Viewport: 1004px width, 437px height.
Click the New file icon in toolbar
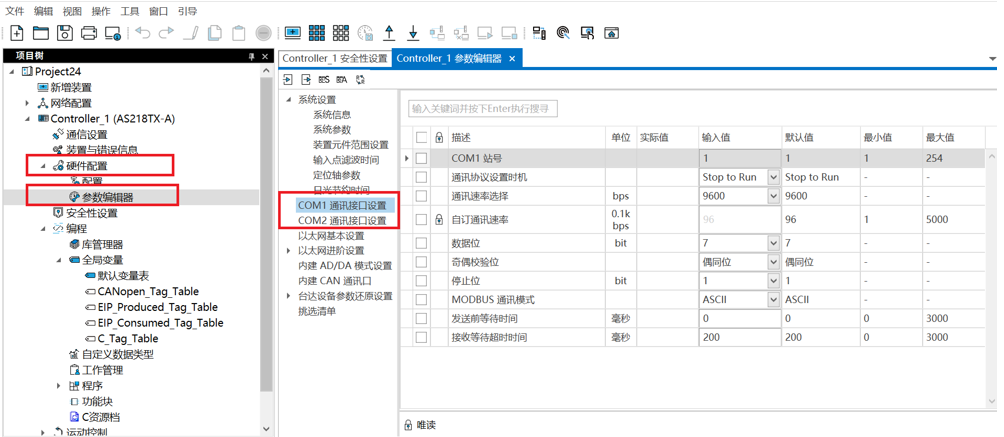17,33
